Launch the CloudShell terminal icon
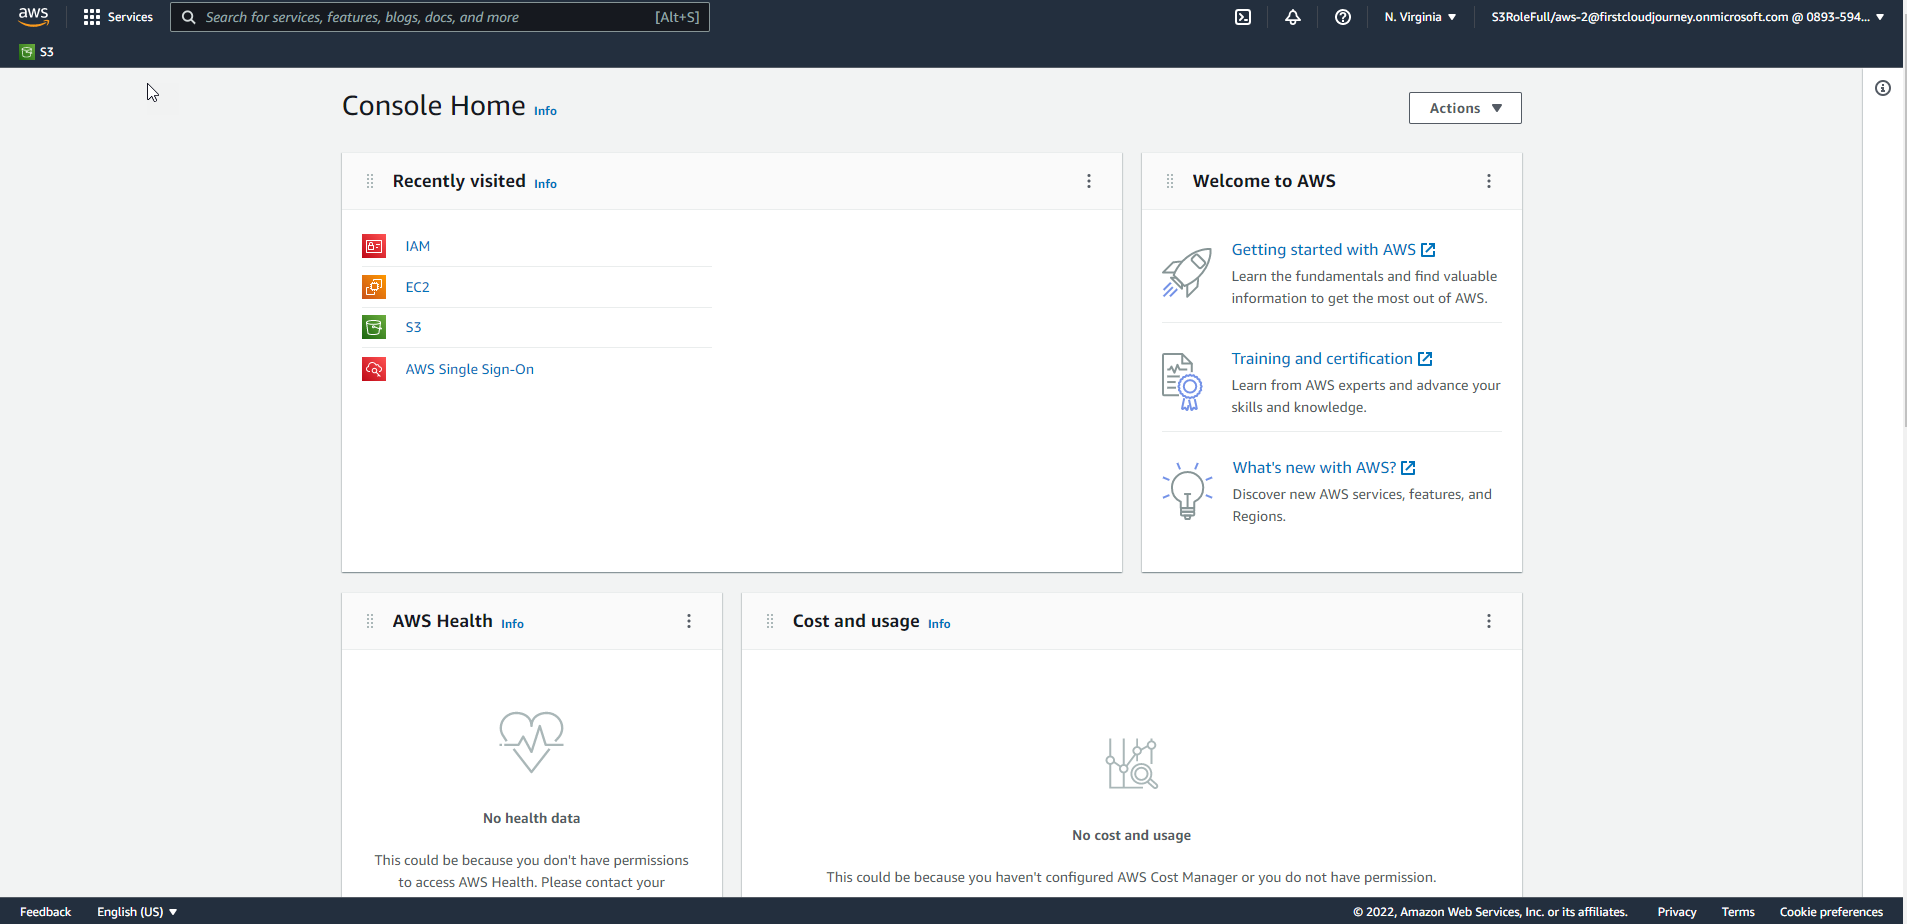The width and height of the screenshot is (1907, 924). [1243, 17]
